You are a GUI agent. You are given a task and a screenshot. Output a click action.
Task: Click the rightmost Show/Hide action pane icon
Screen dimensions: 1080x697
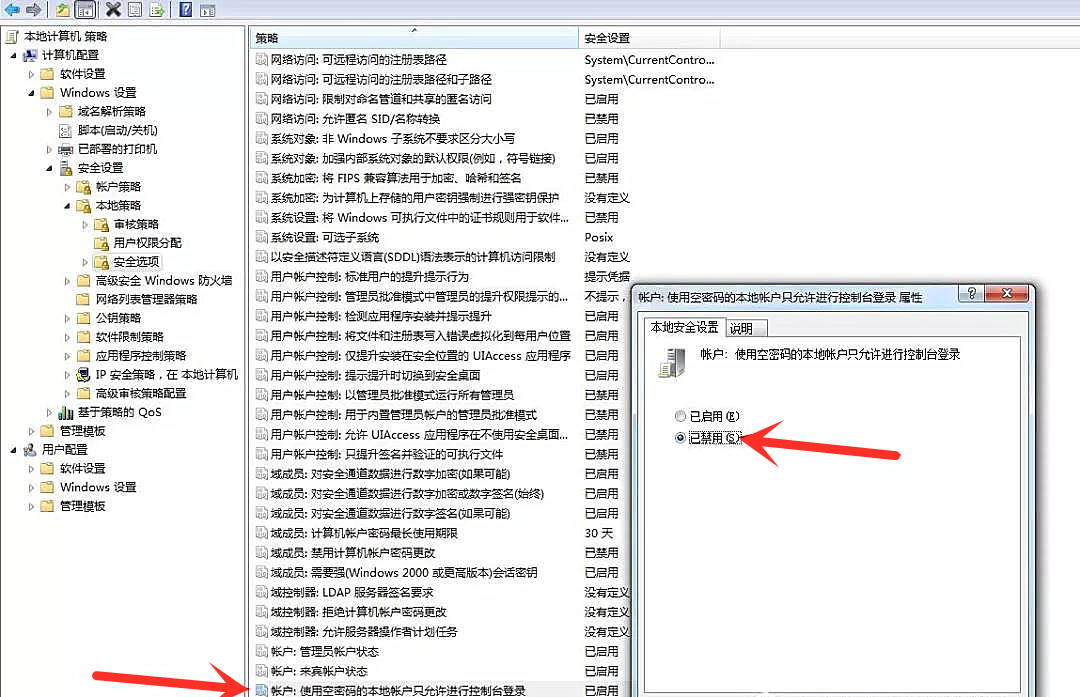208,10
